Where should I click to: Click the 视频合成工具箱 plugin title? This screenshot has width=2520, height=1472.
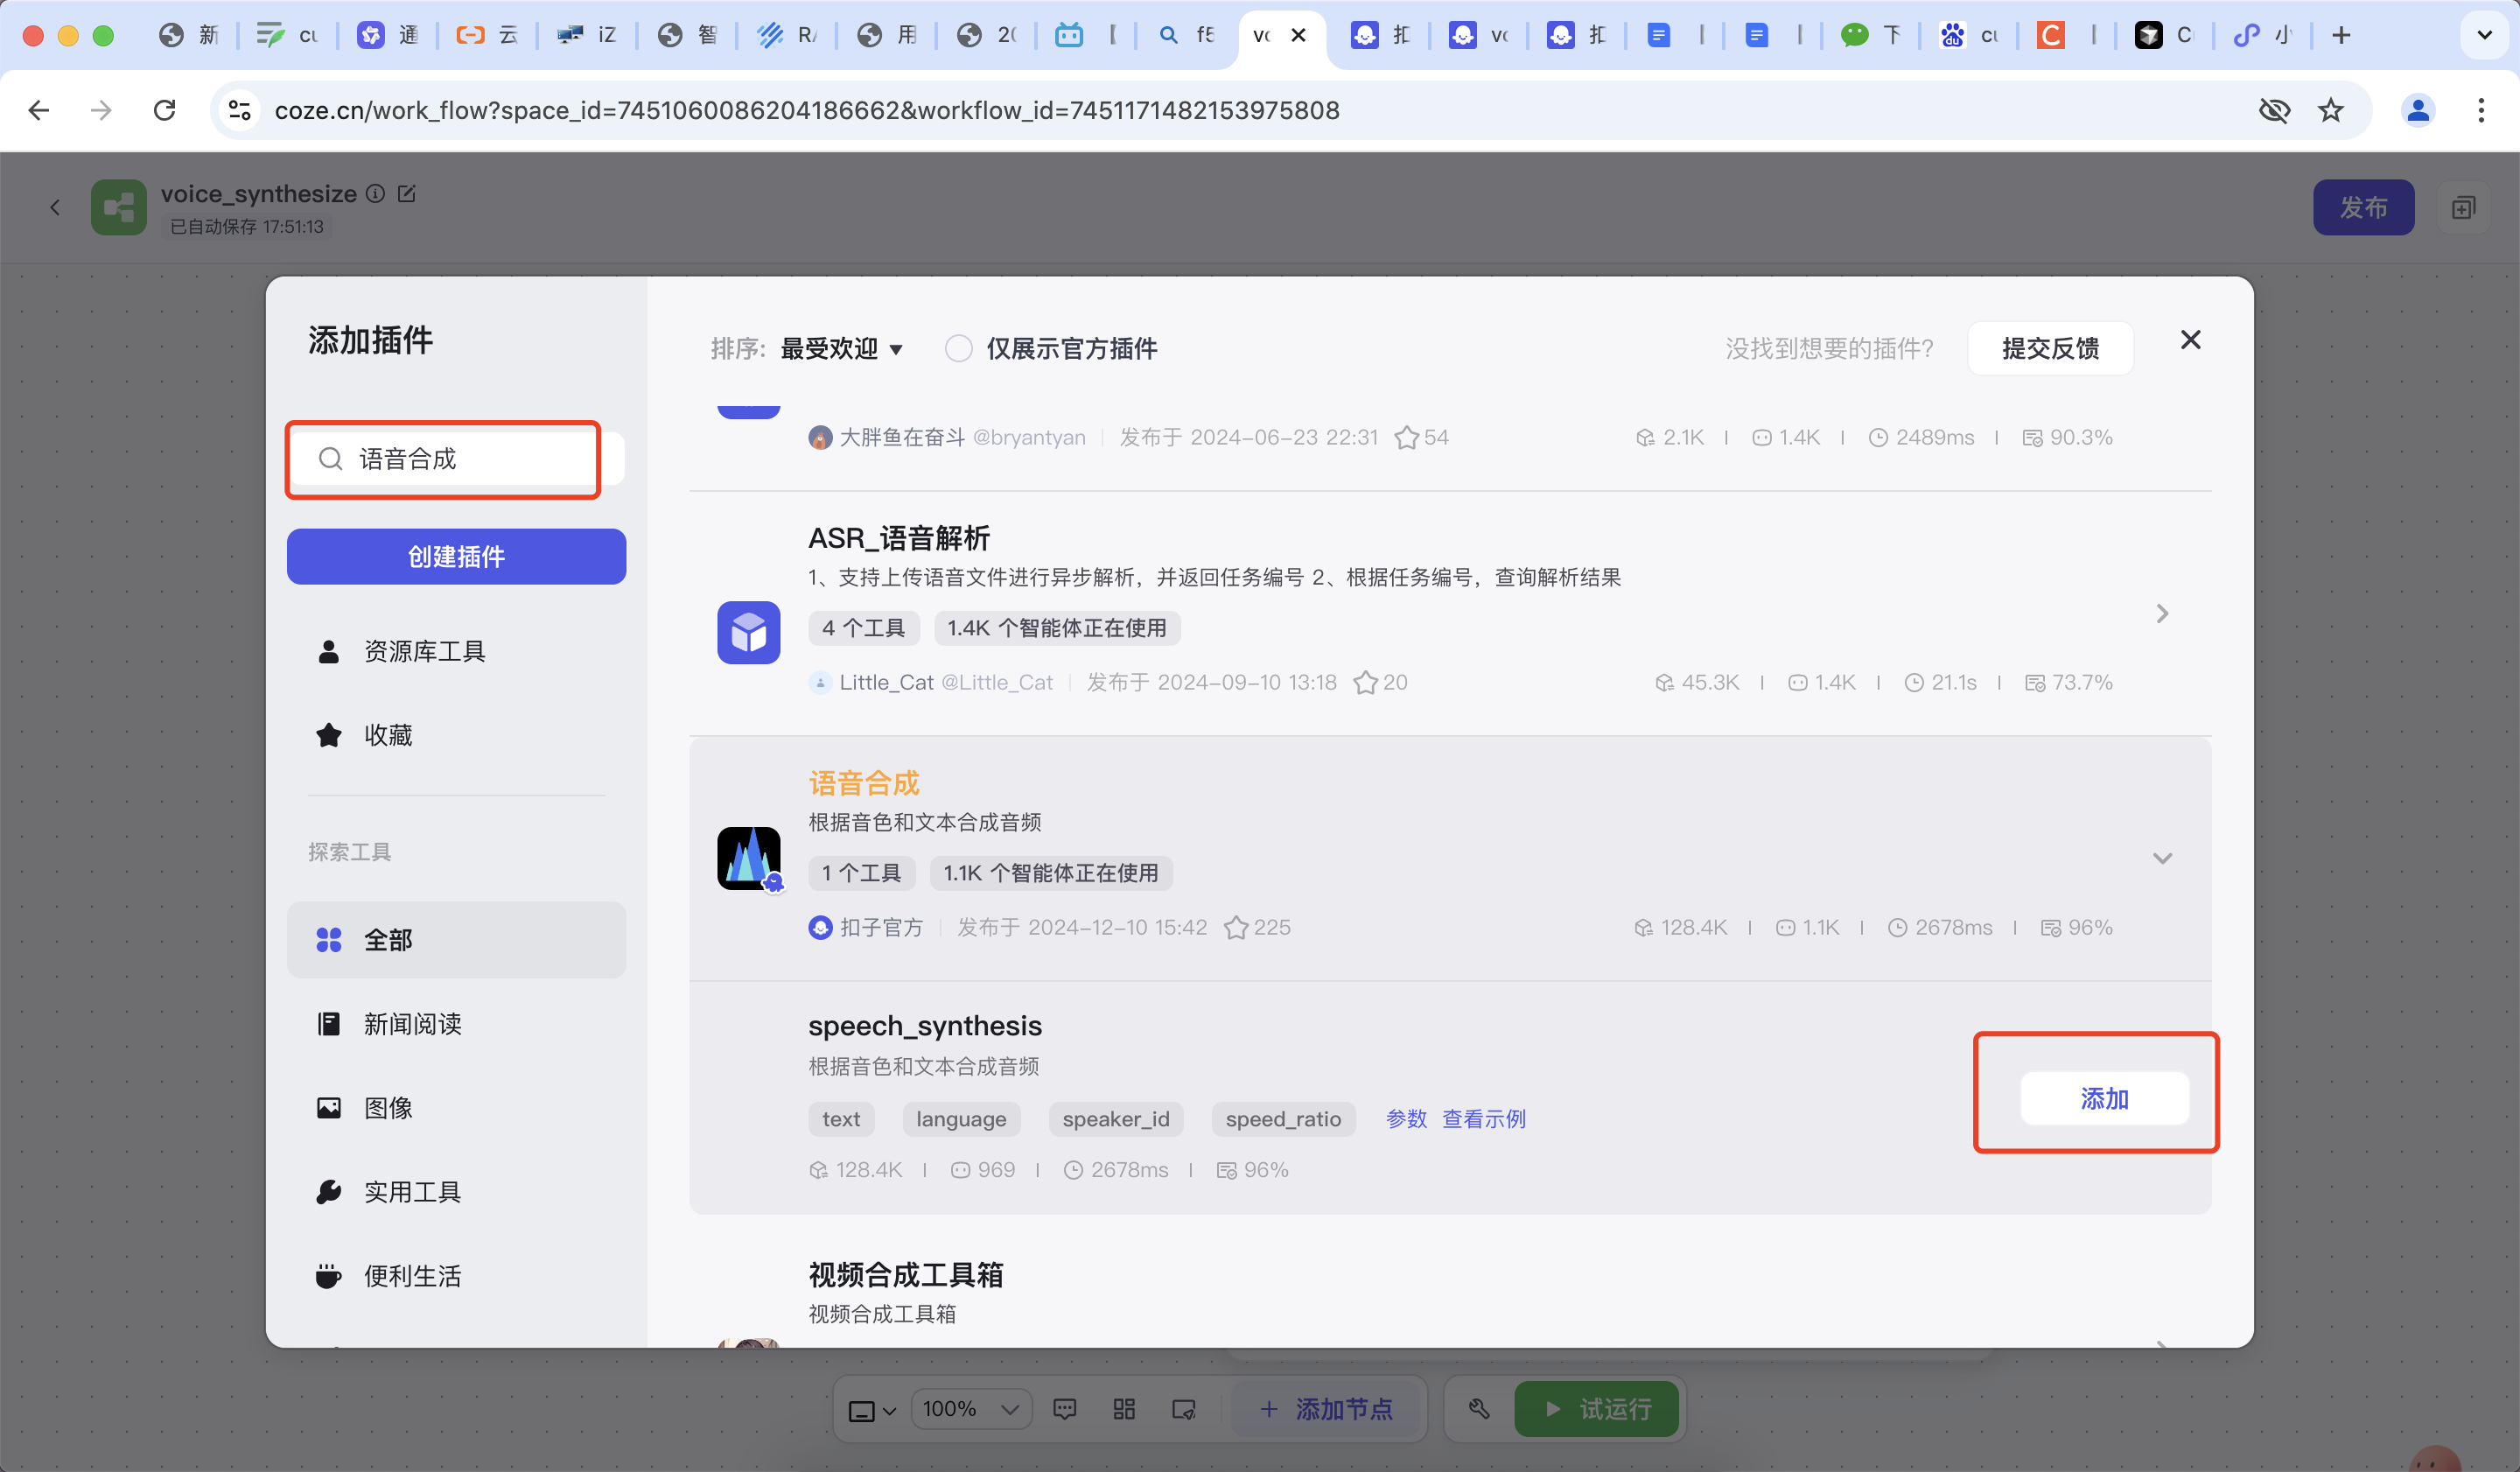tap(906, 1274)
